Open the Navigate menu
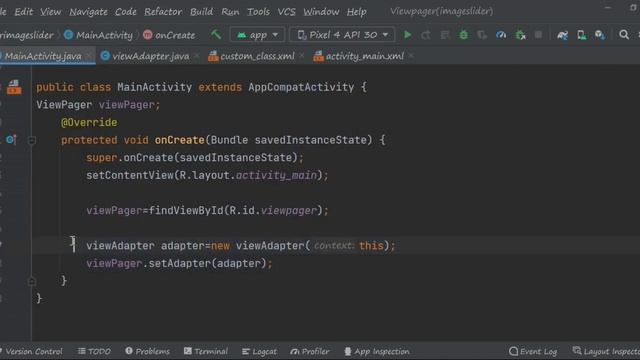This screenshot has height=360, width=640. click(x=88, y=12)
